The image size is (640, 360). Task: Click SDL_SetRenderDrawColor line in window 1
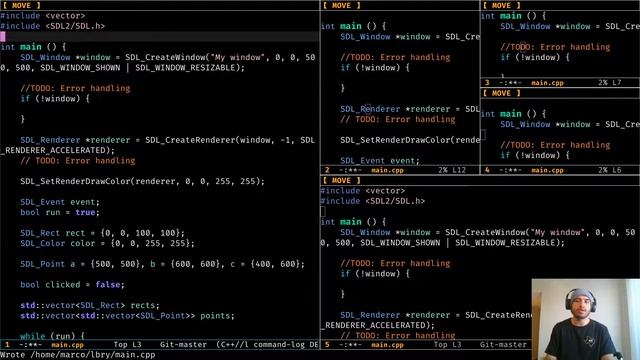(142, 181)
